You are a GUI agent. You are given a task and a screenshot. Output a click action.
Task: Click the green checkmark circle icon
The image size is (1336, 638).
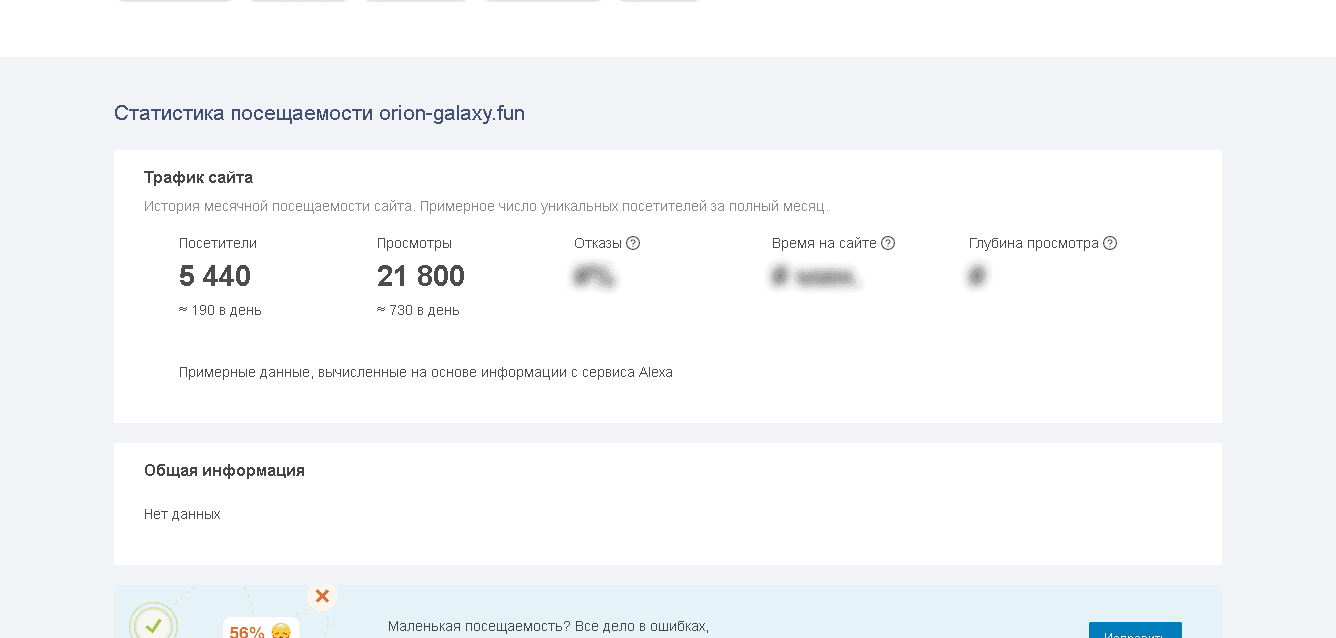pyautogui.click(x=153, y=625)
